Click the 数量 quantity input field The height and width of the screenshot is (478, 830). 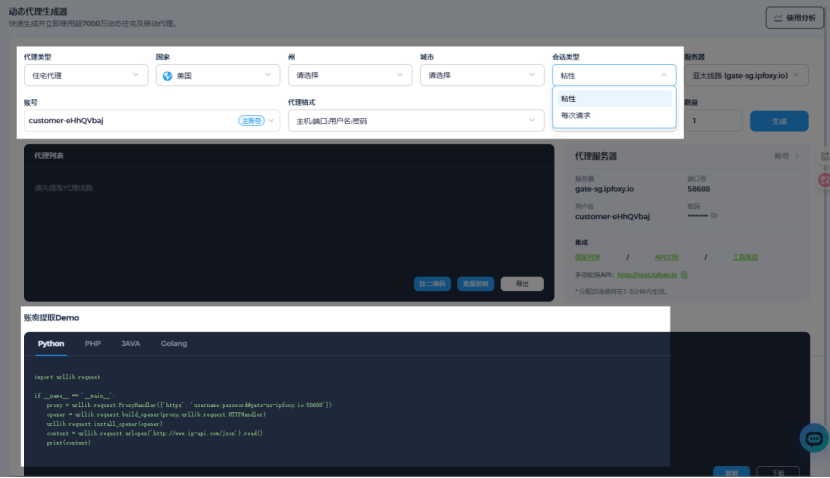tap(712, 121)
